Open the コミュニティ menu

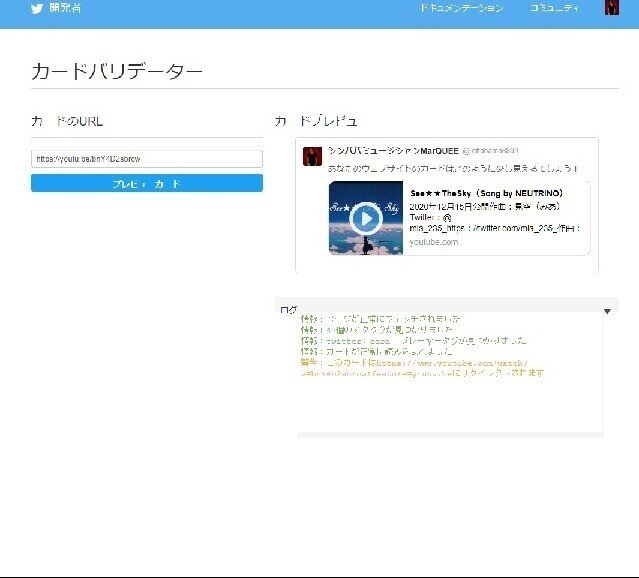(x=554, y=8)
